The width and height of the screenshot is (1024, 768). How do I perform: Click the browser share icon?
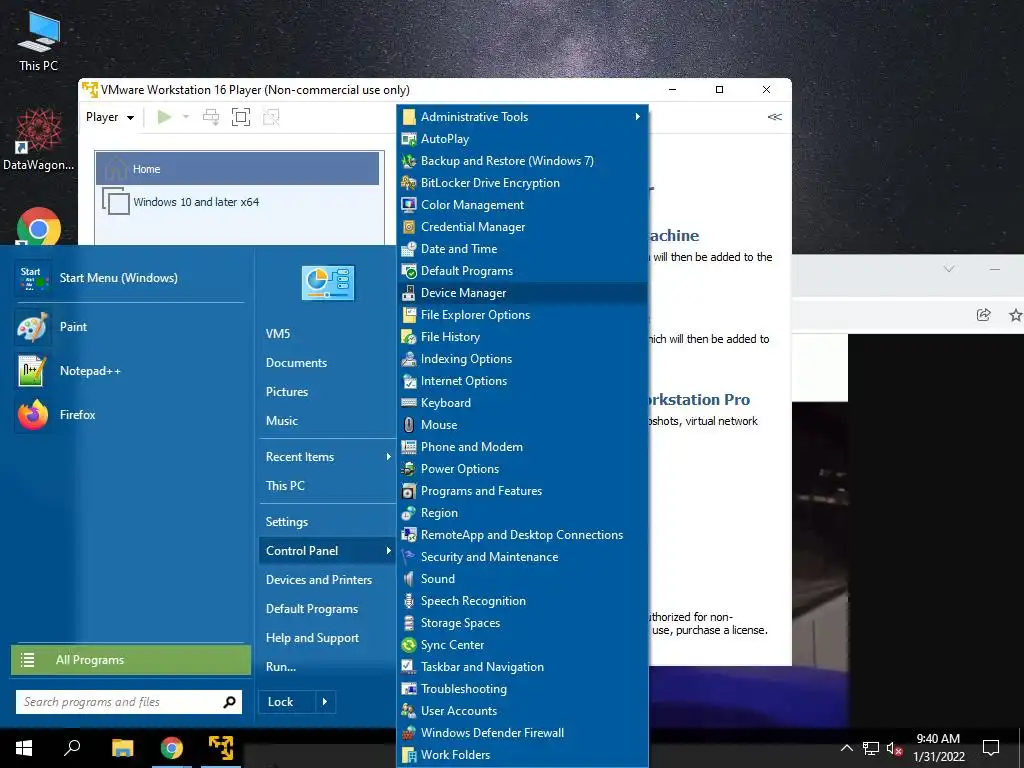coord(984,315)
